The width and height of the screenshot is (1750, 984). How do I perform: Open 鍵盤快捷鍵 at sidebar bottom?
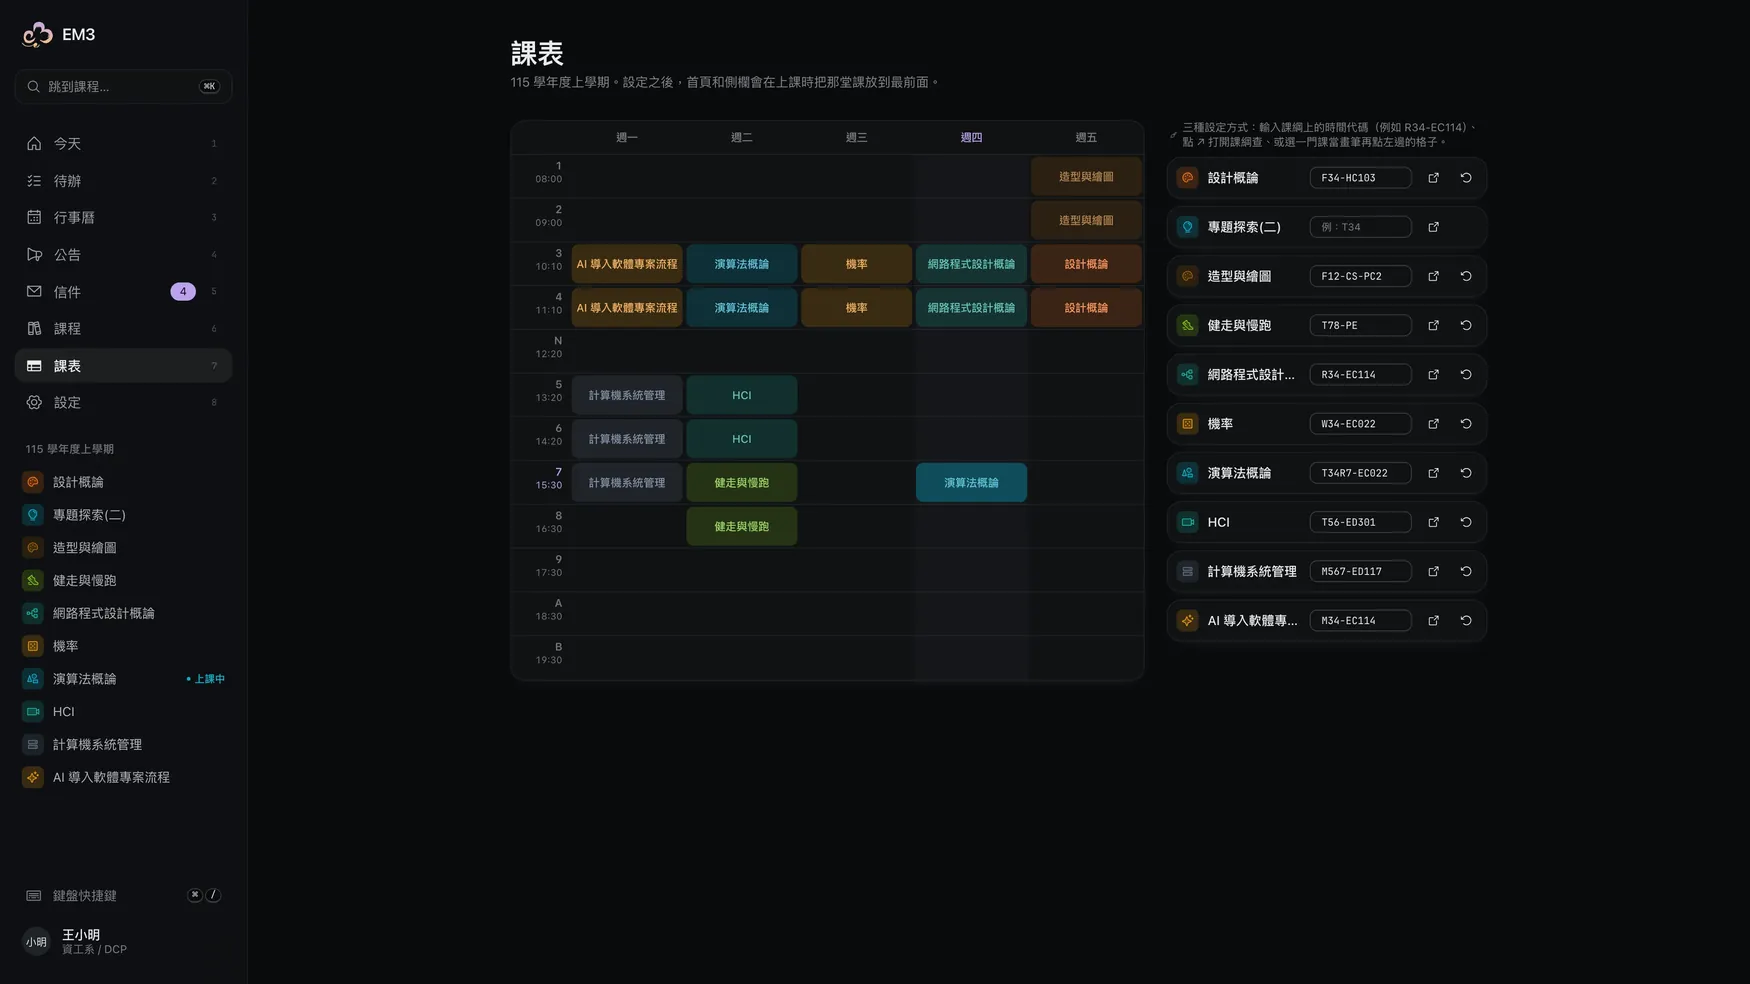click(123, 895)
